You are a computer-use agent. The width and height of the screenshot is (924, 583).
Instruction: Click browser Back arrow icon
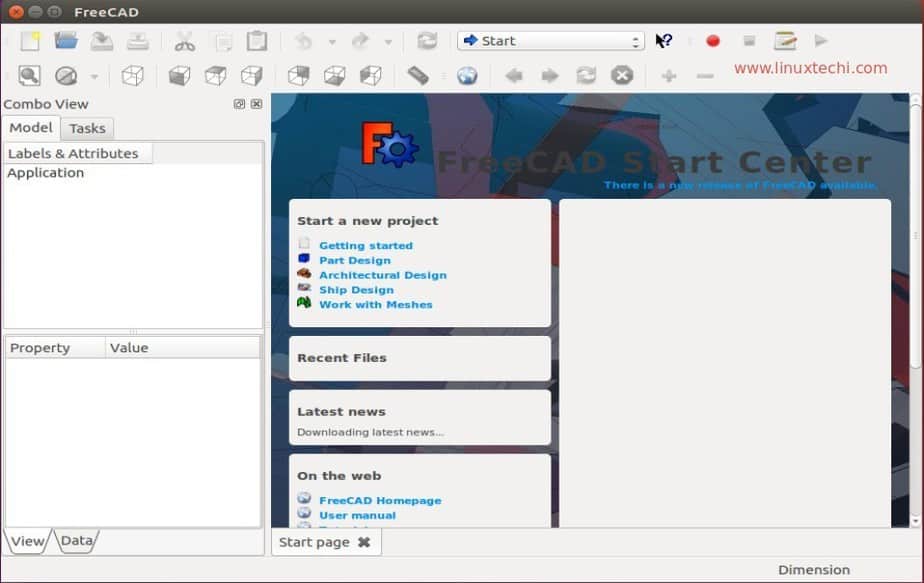pos(514,75)
